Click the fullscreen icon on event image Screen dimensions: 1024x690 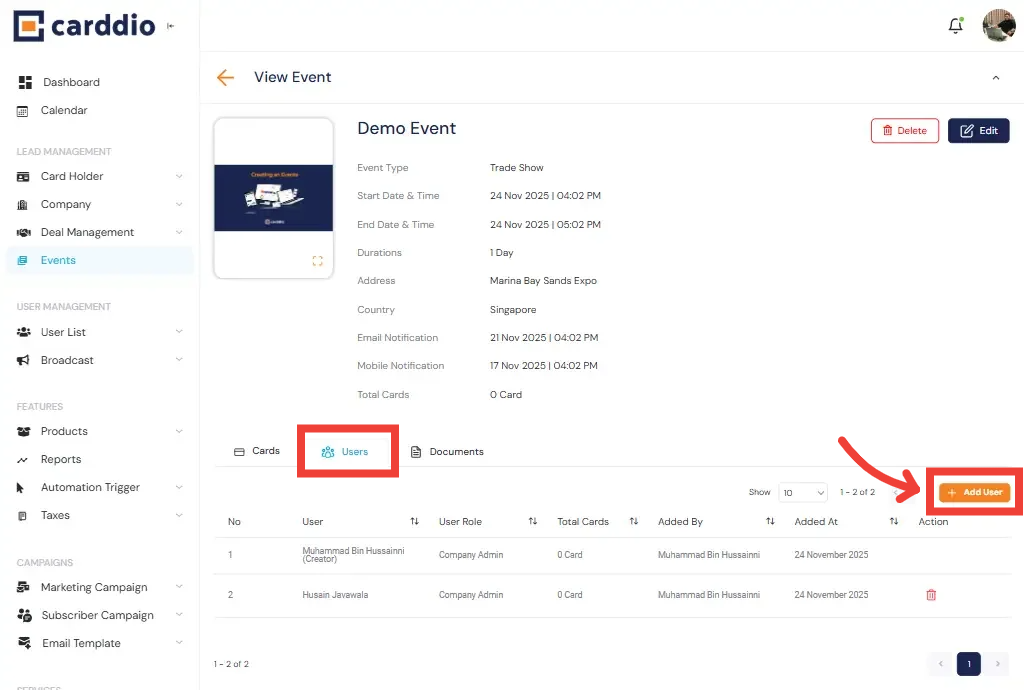(317, 261)
